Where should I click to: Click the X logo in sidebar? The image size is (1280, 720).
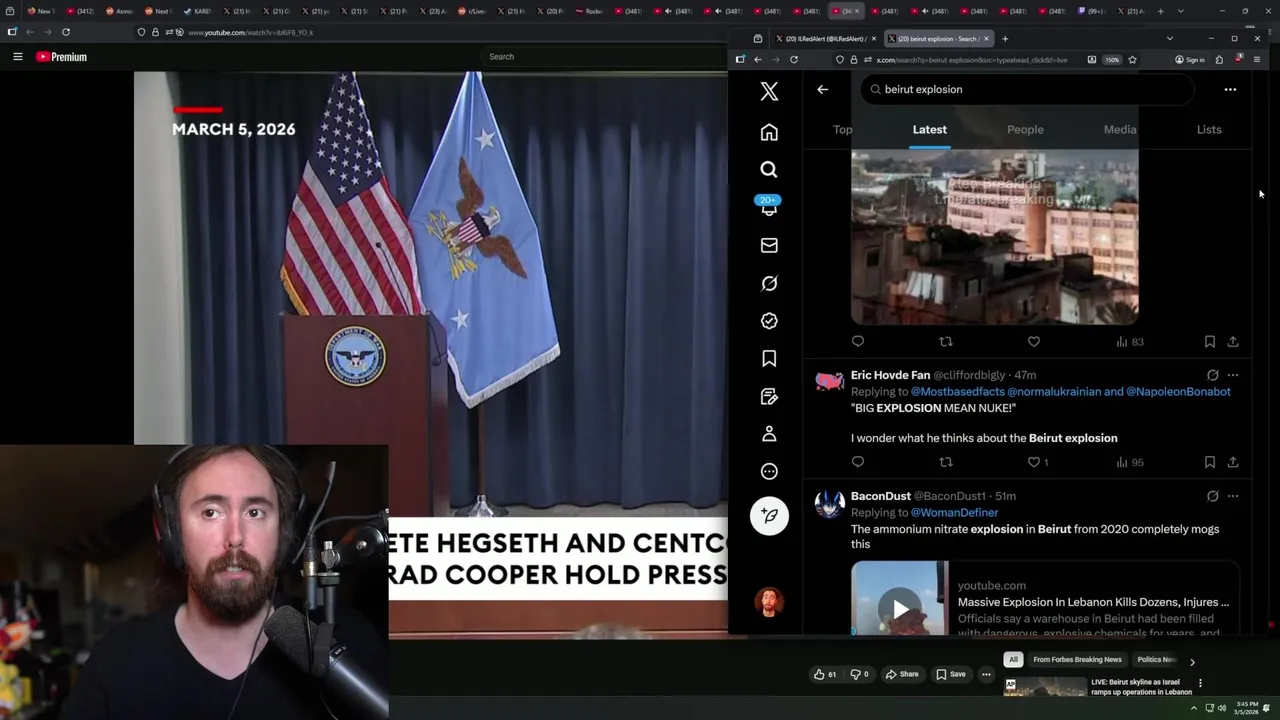(769, 91)
